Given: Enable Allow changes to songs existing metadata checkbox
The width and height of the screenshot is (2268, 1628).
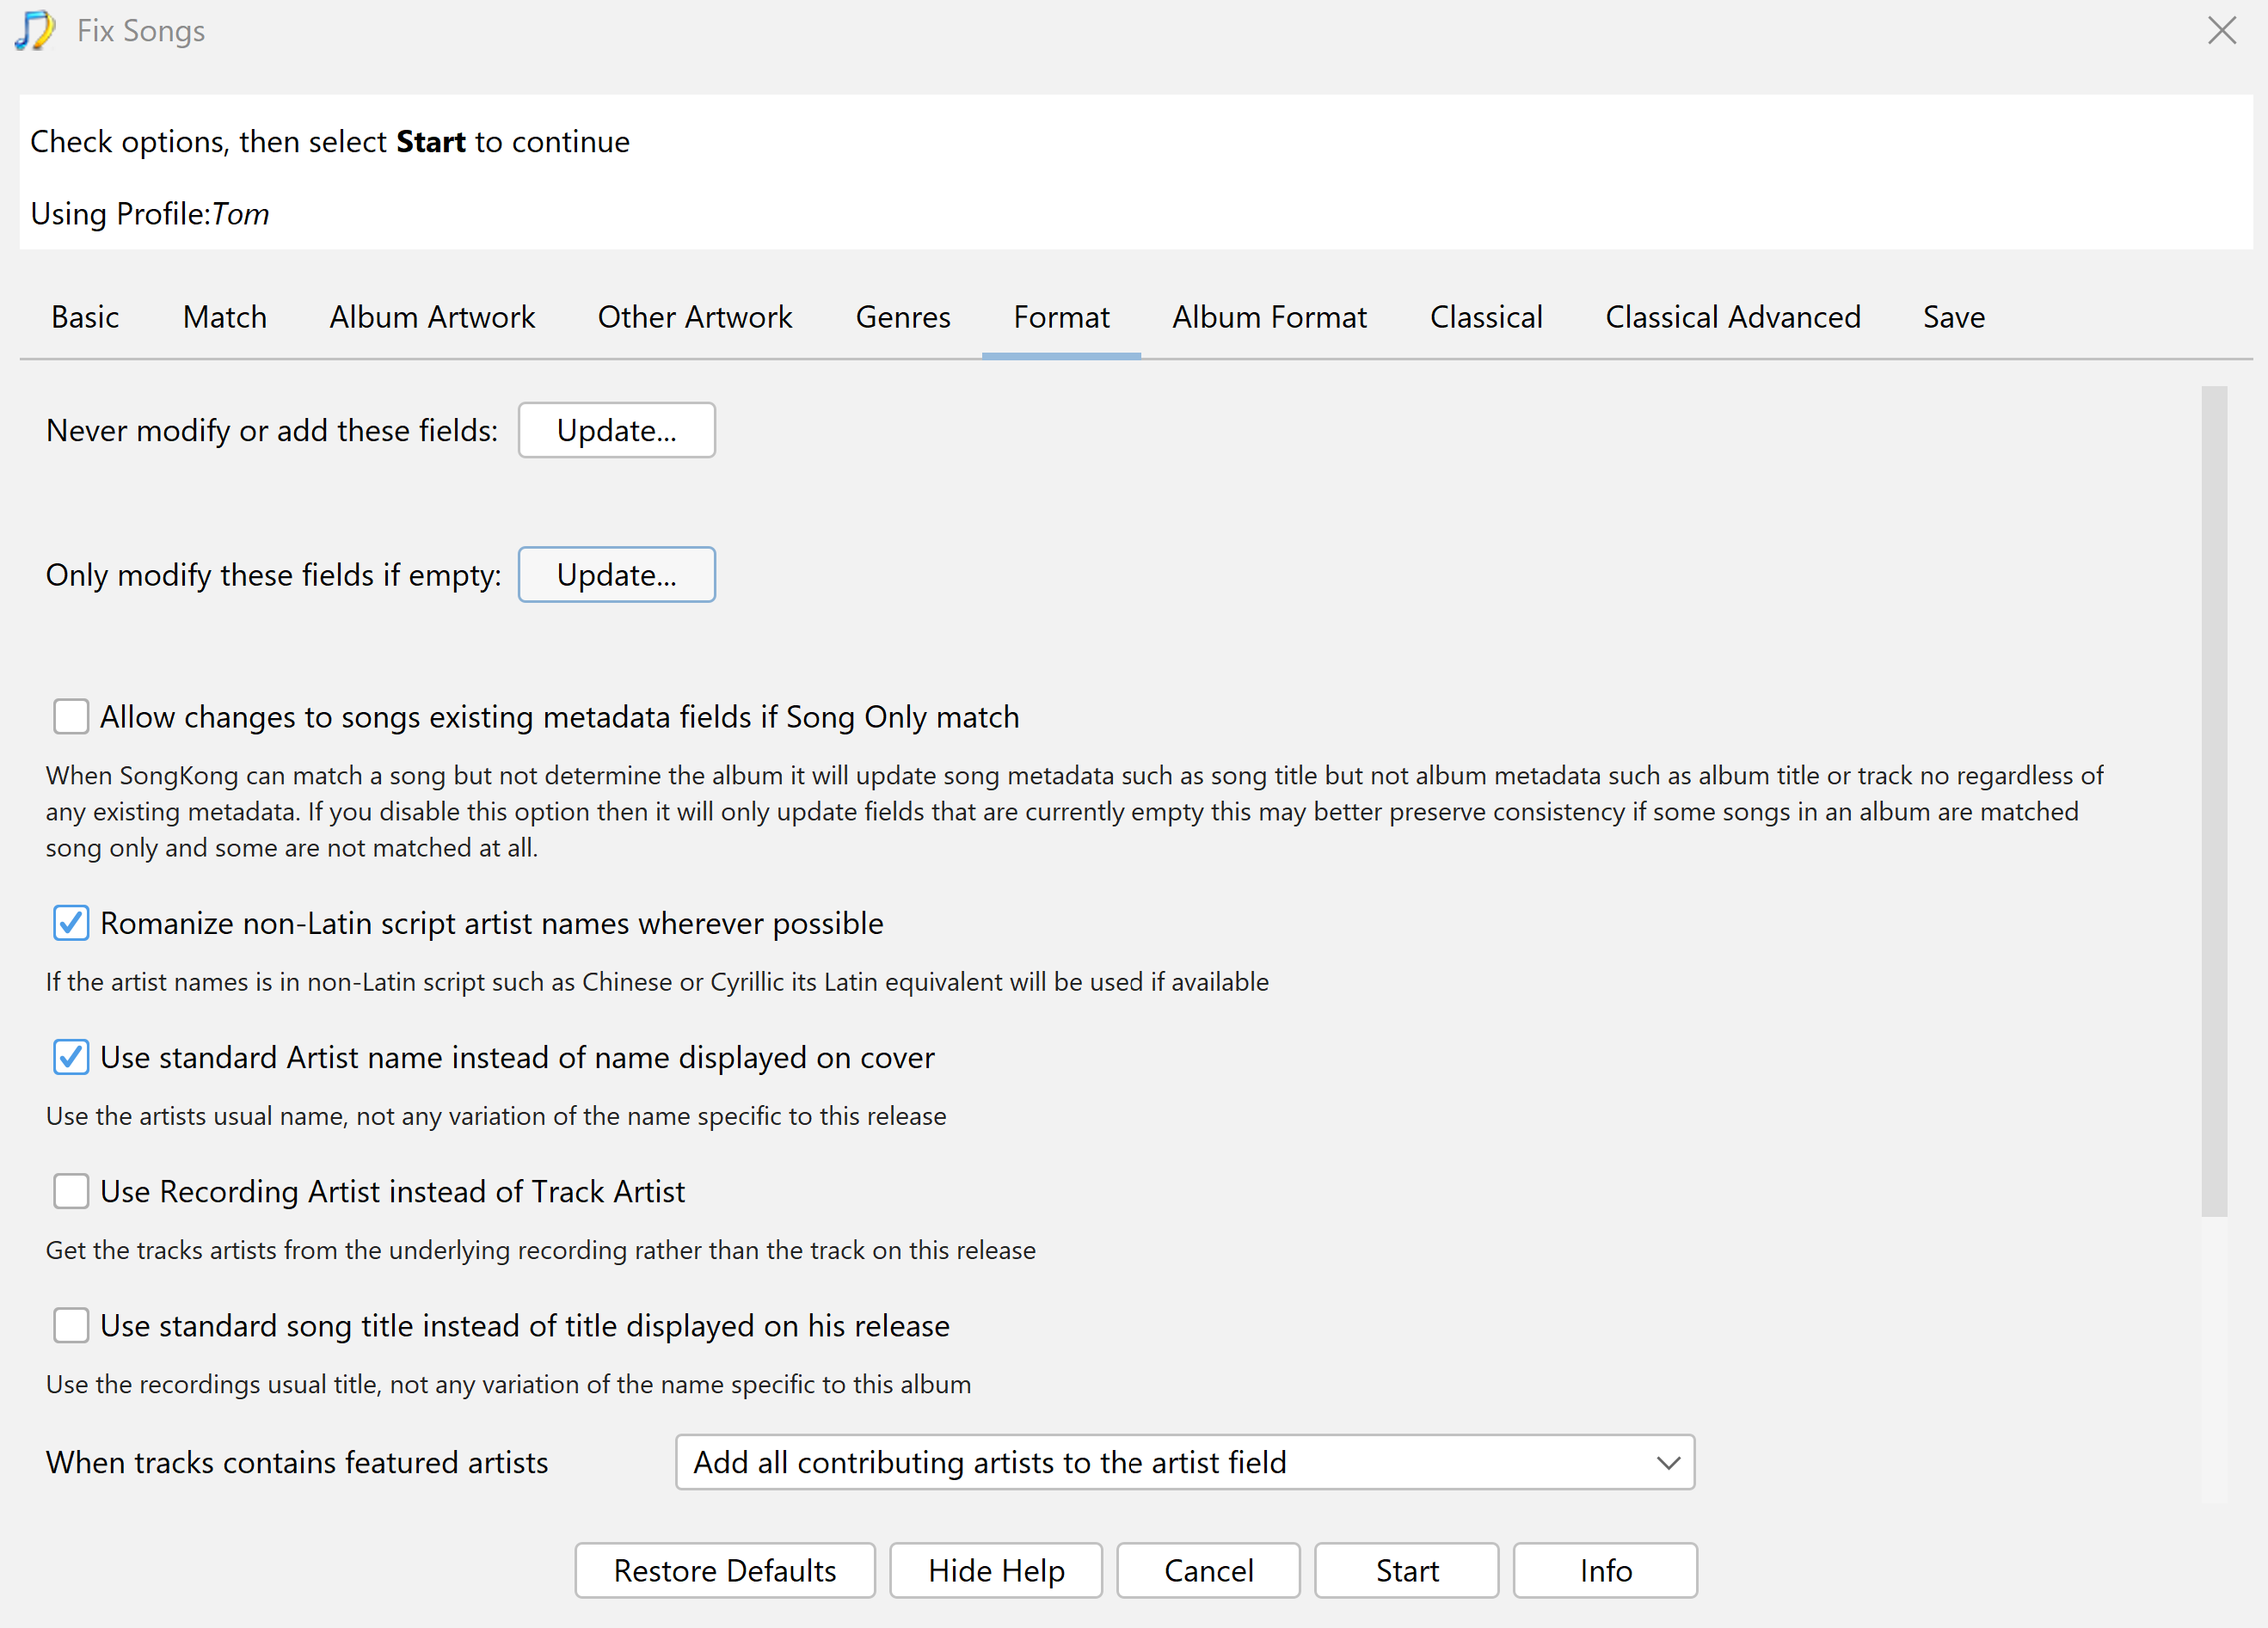Looking at the screenshot, I should [x=71, y=716].
